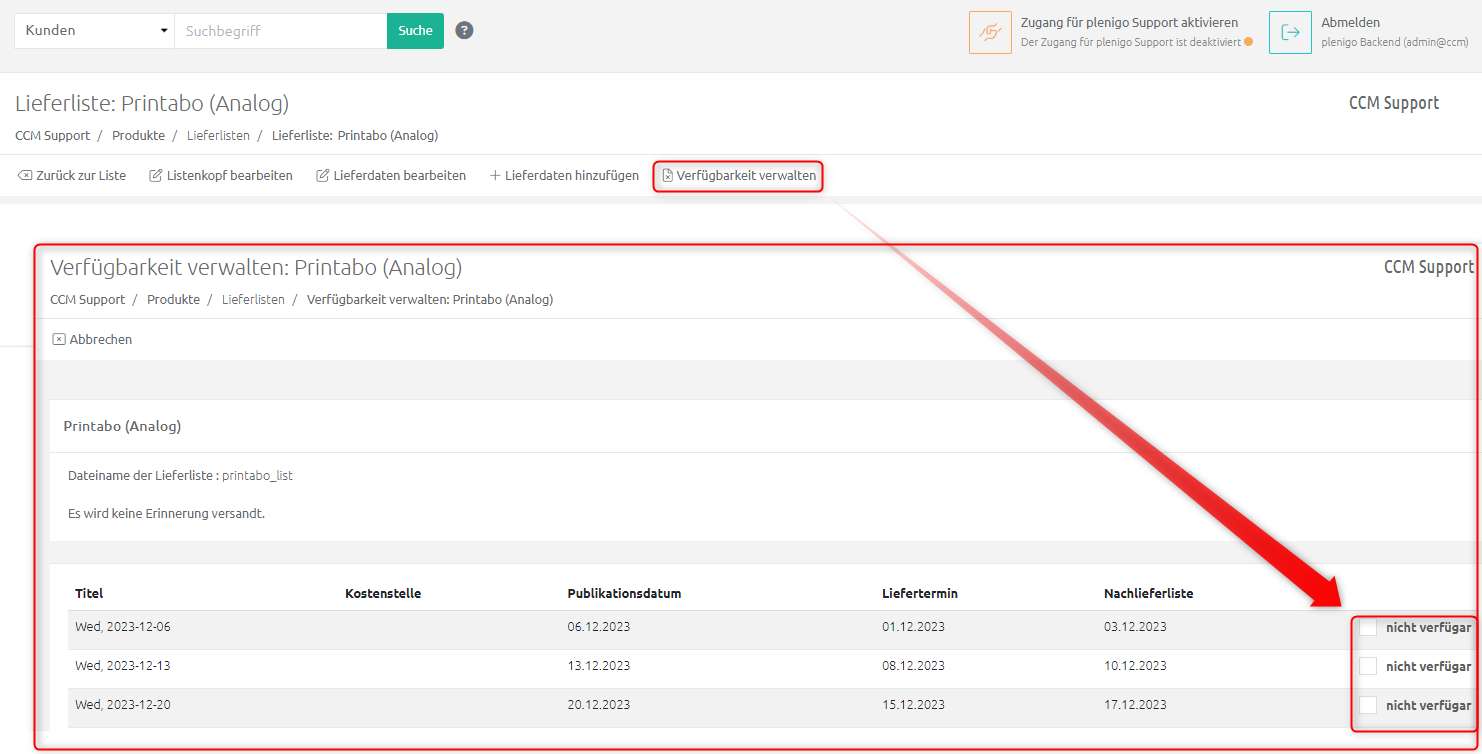Check nicht verfügbar for Wed, 2023-12-06
The height and width of the screenshot is (754, 1482).
coord(1368,627)
